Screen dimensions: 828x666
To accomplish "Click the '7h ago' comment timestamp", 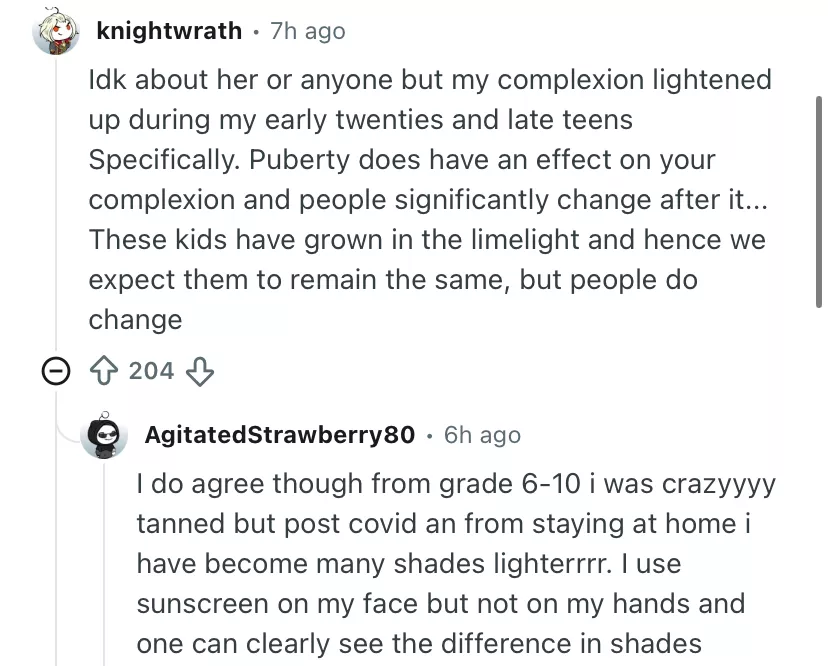I will tap(307, 31).
